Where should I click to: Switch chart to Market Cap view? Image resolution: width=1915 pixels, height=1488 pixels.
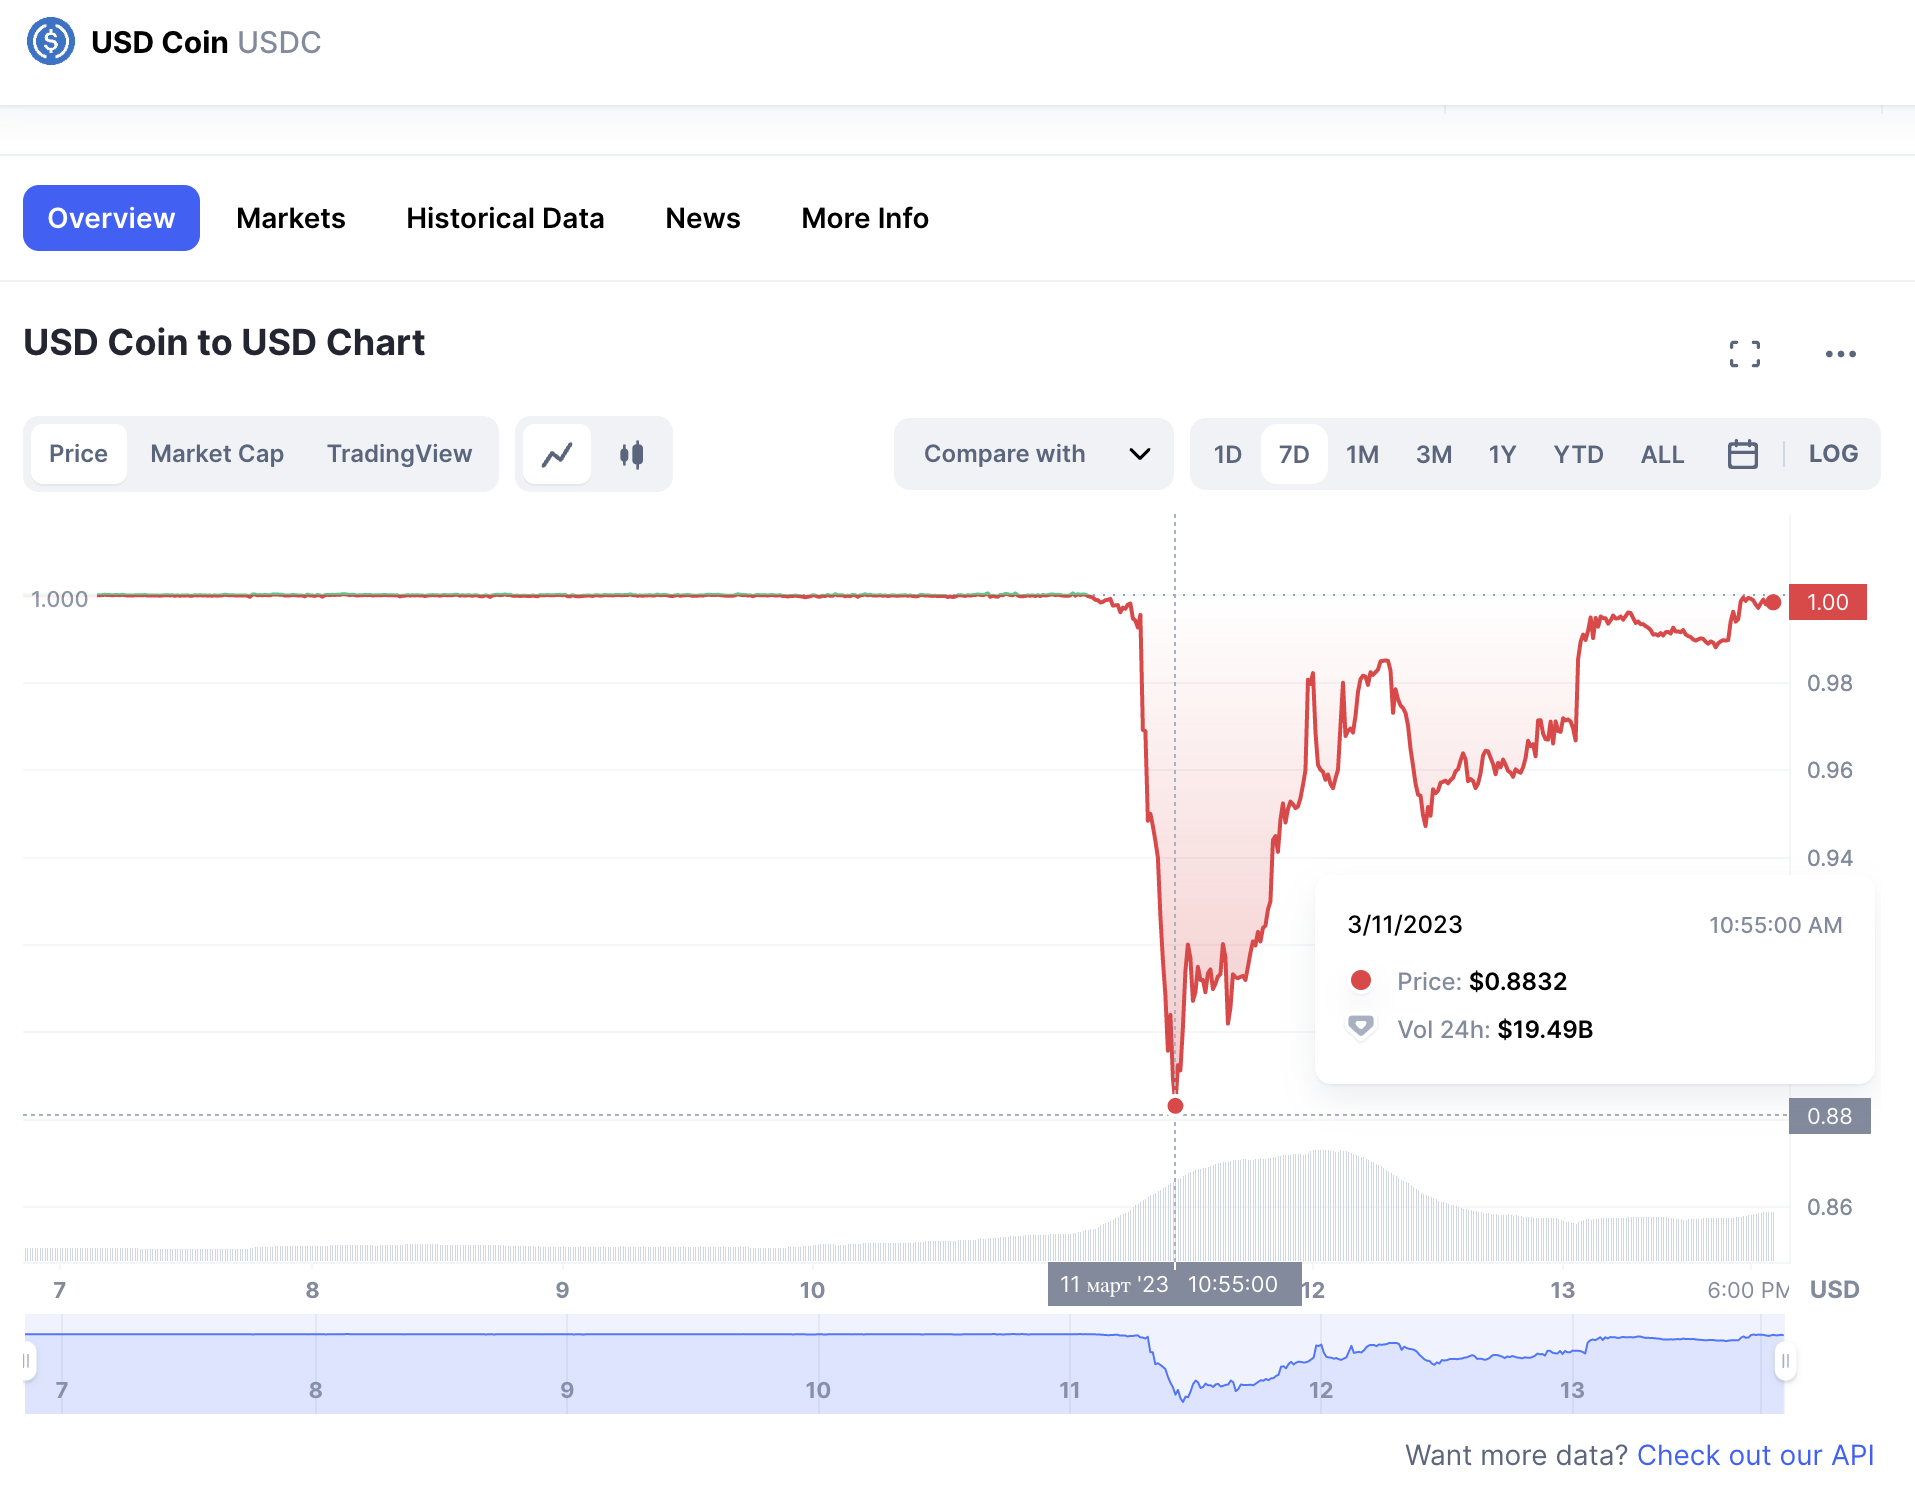(216, 453)
